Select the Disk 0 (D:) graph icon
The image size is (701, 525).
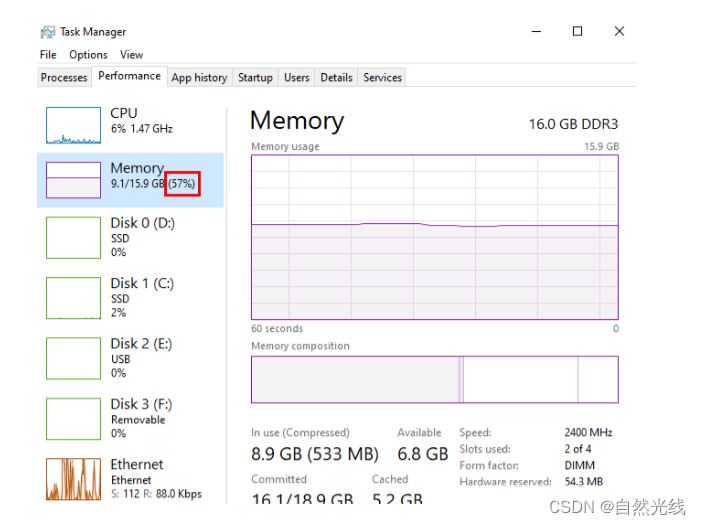pos(73,238)
